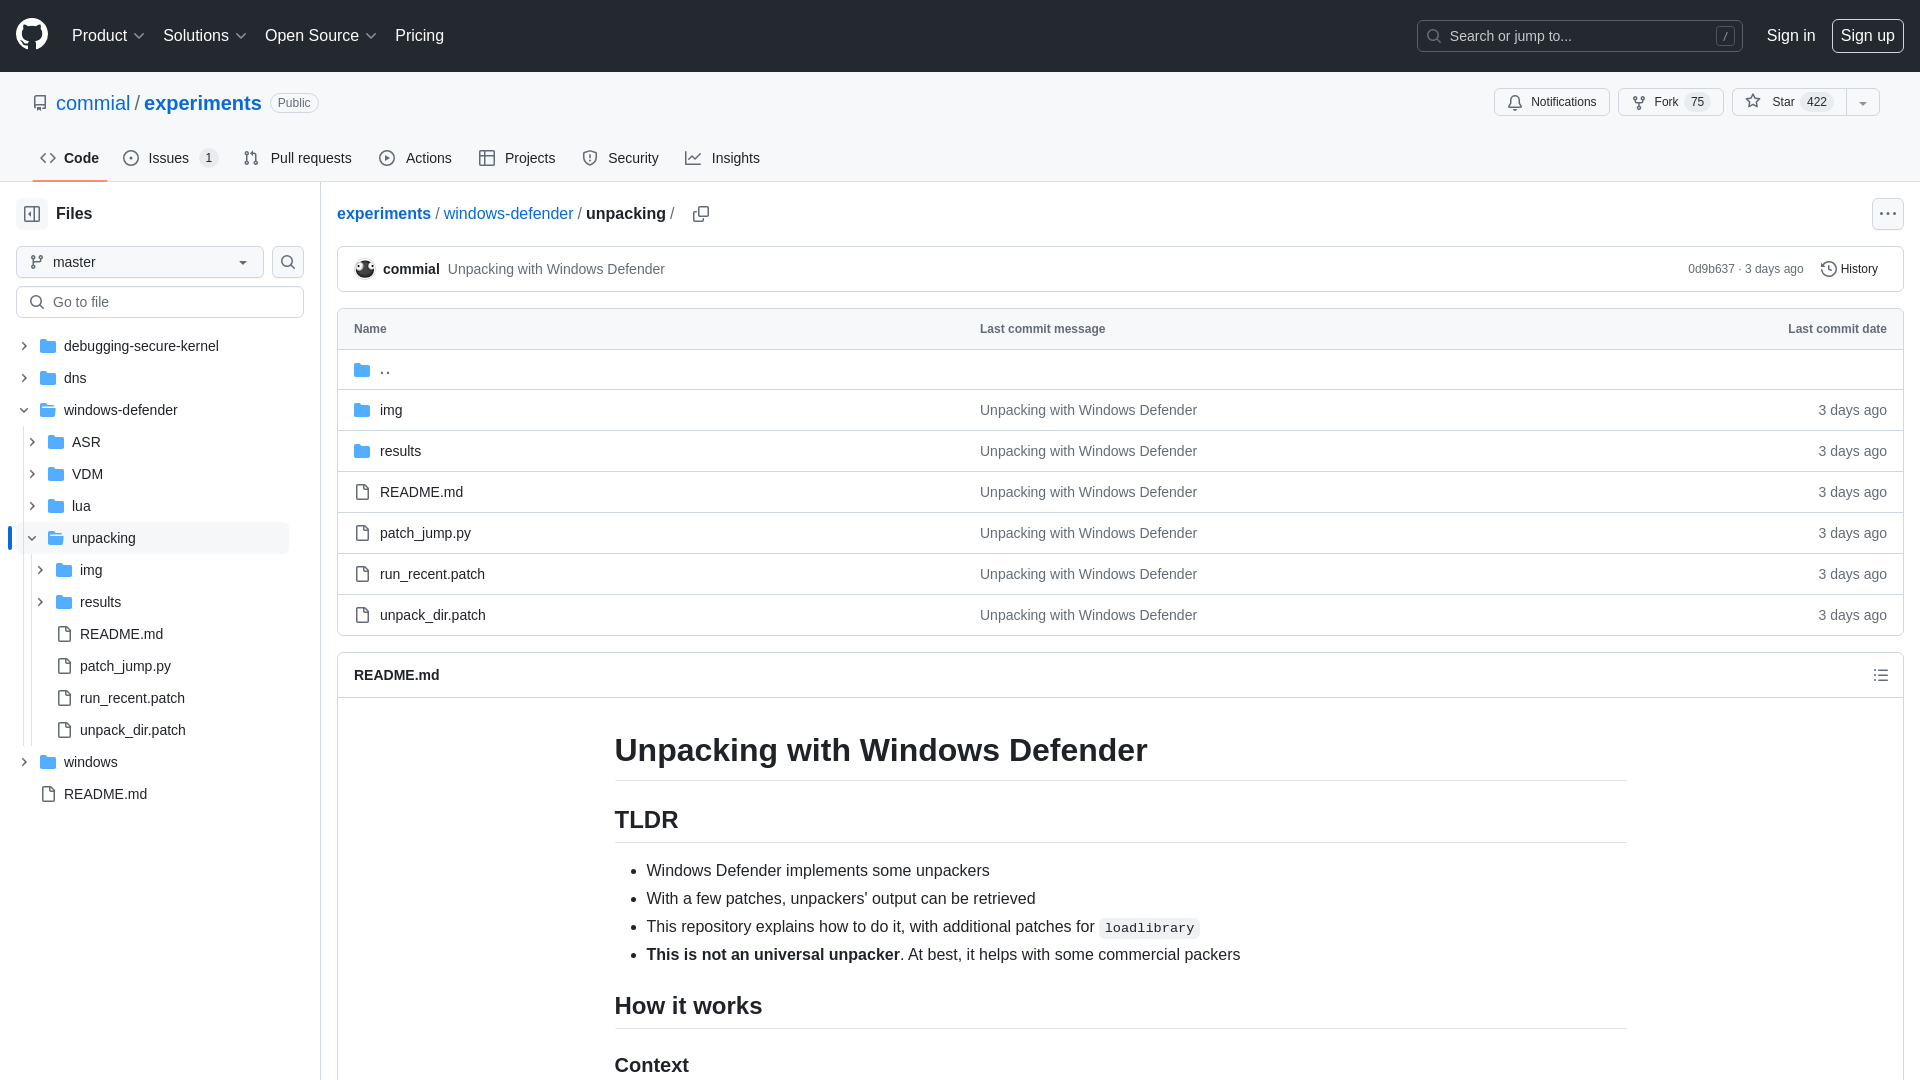Open experiments repository title link
This screenshot has width=1920, height=1080.
203,103
